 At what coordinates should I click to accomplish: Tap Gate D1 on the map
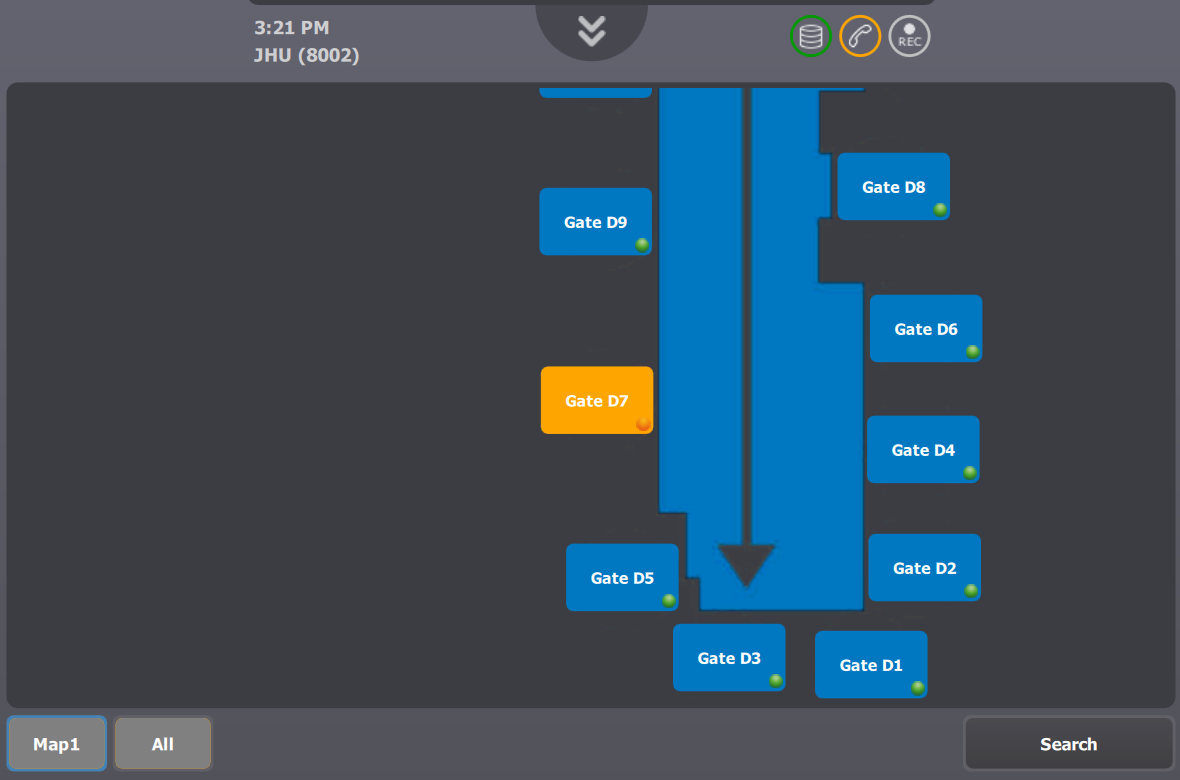[871, 665]
